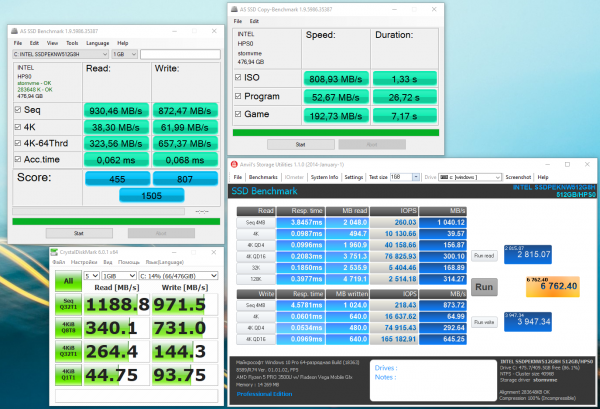Screen dimensions: 600x409
Task: Open System Info menu in Anvil
Action: click(x=324, y=177)
